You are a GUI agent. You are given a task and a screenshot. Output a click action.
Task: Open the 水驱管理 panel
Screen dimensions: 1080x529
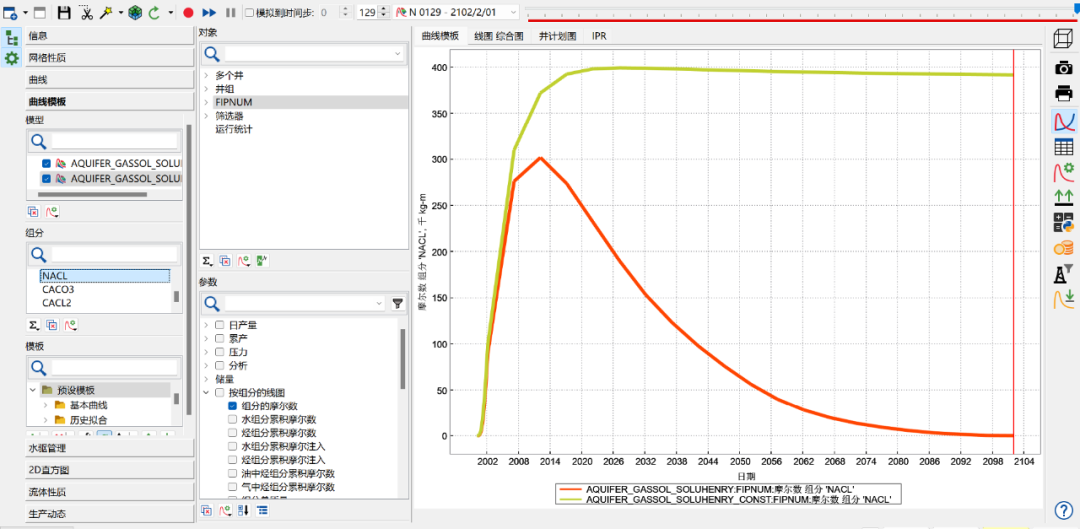click(x=108, y=448)
